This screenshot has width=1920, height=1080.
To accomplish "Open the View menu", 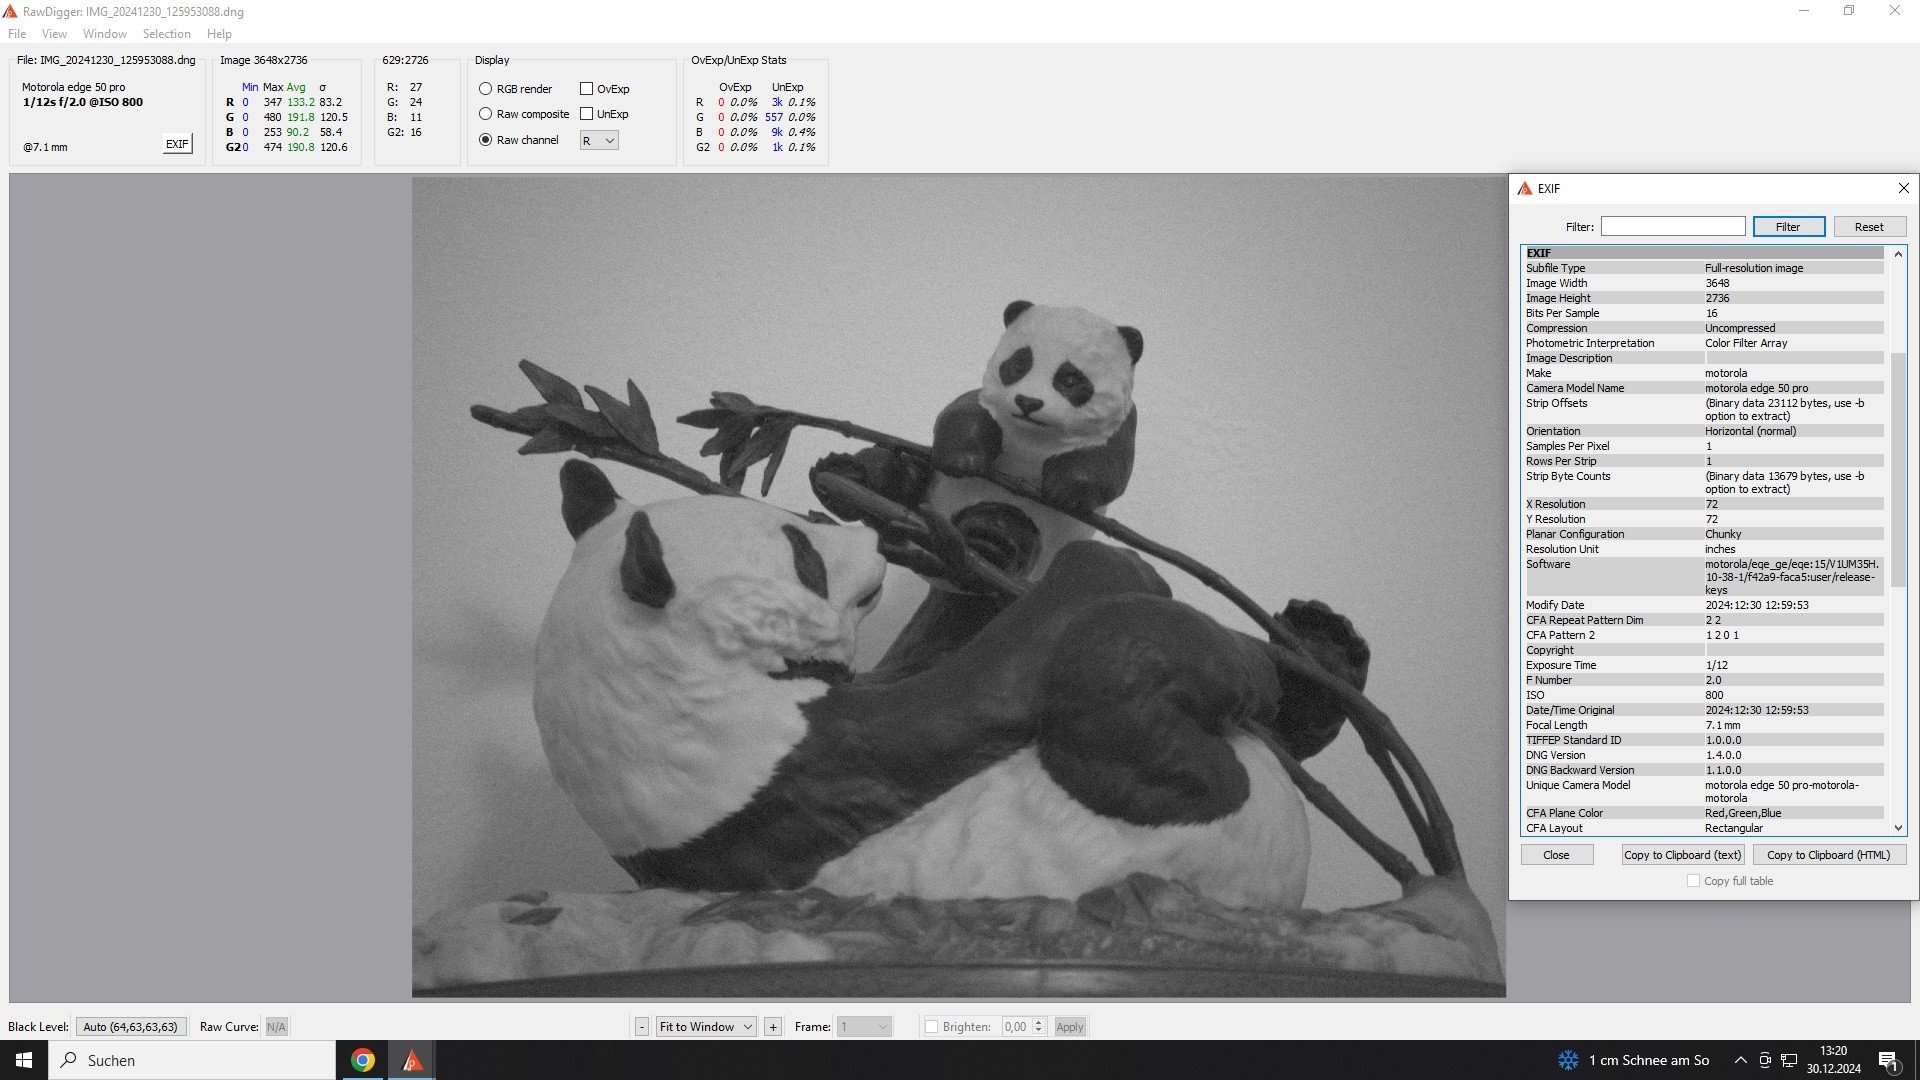I will [x=54, y=34].
